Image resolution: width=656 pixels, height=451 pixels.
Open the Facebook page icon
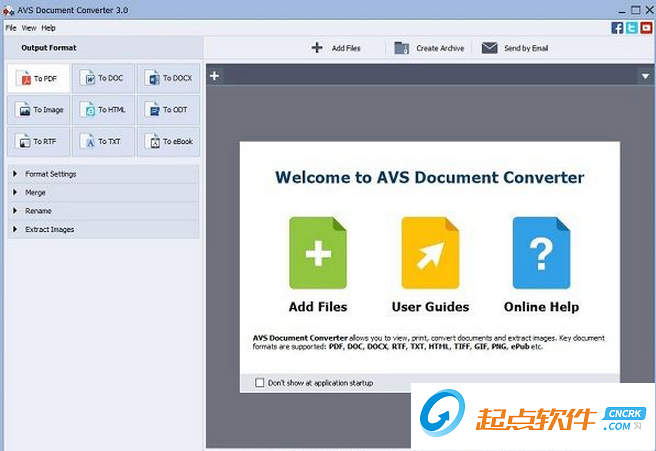click(x=617, y=28)
